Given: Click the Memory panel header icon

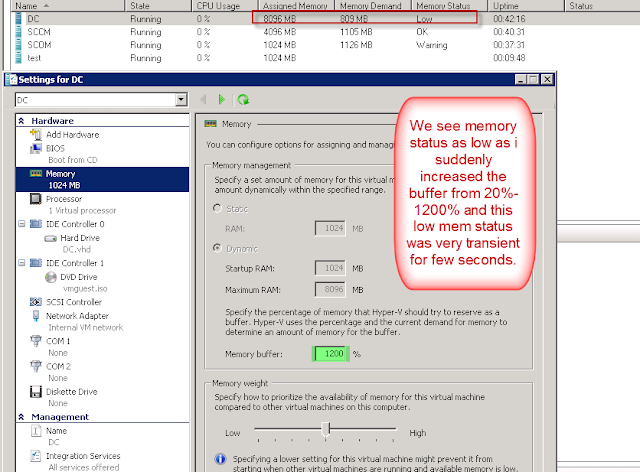Looking at the screenshot, I should [x=211, y=124].
